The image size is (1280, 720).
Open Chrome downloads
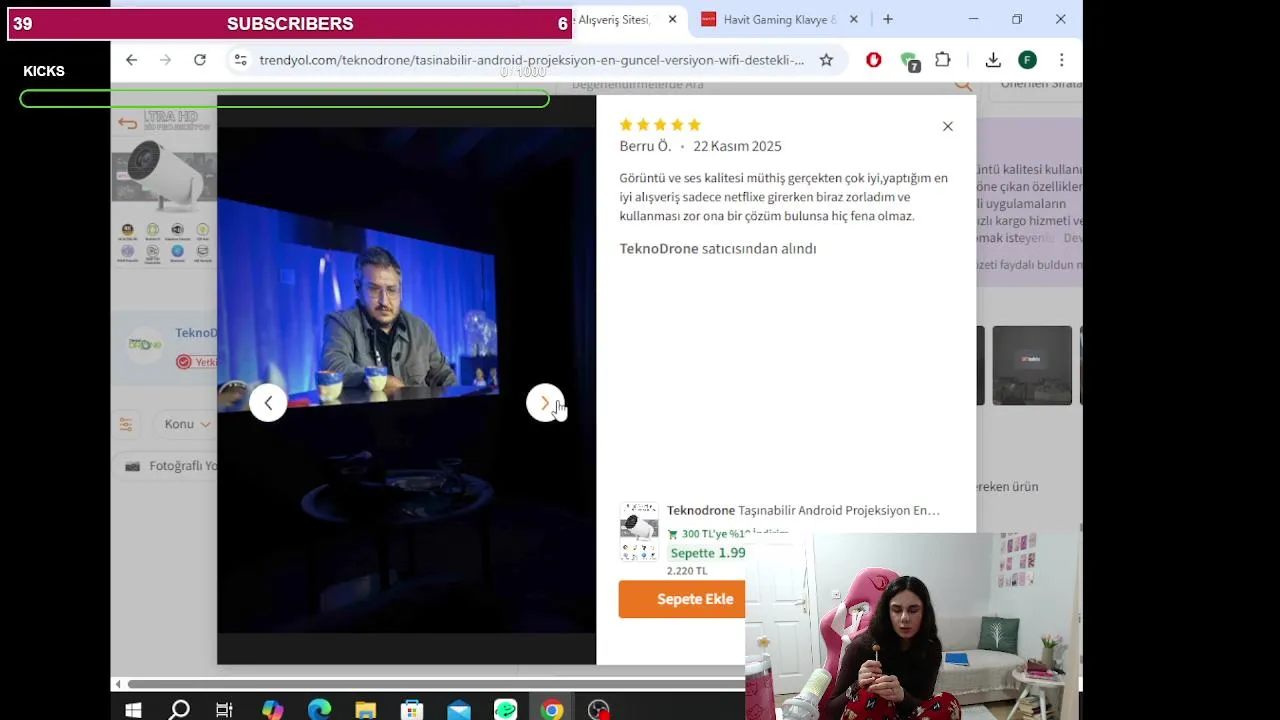(x=993, y=60)
